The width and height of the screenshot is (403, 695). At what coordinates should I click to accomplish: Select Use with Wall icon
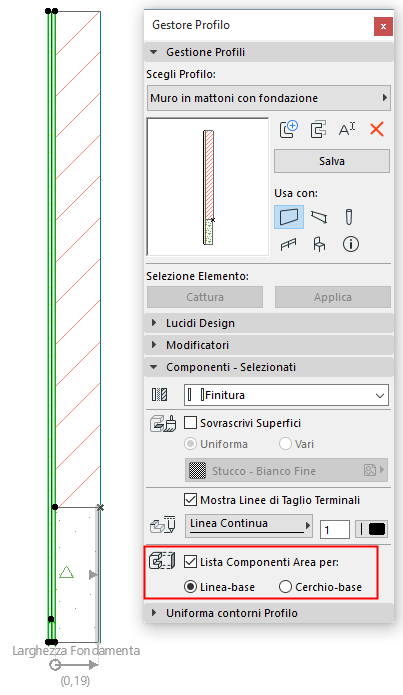[x=289, y=217]
